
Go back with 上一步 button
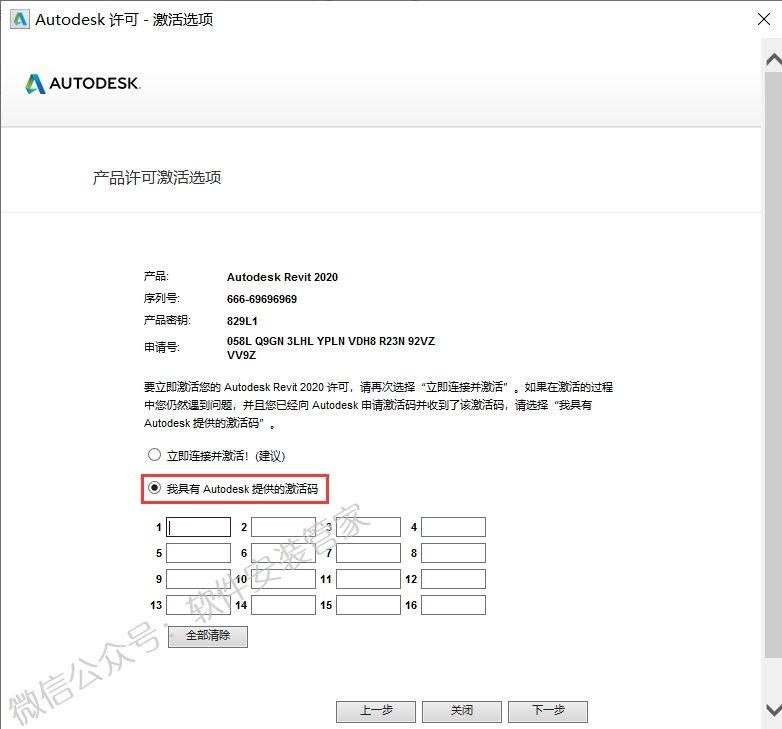[376, 711]
